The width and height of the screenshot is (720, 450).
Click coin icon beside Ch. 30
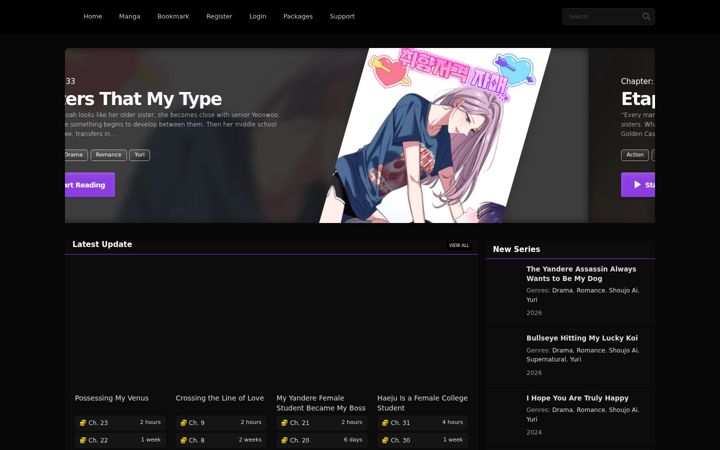(385, 440)
